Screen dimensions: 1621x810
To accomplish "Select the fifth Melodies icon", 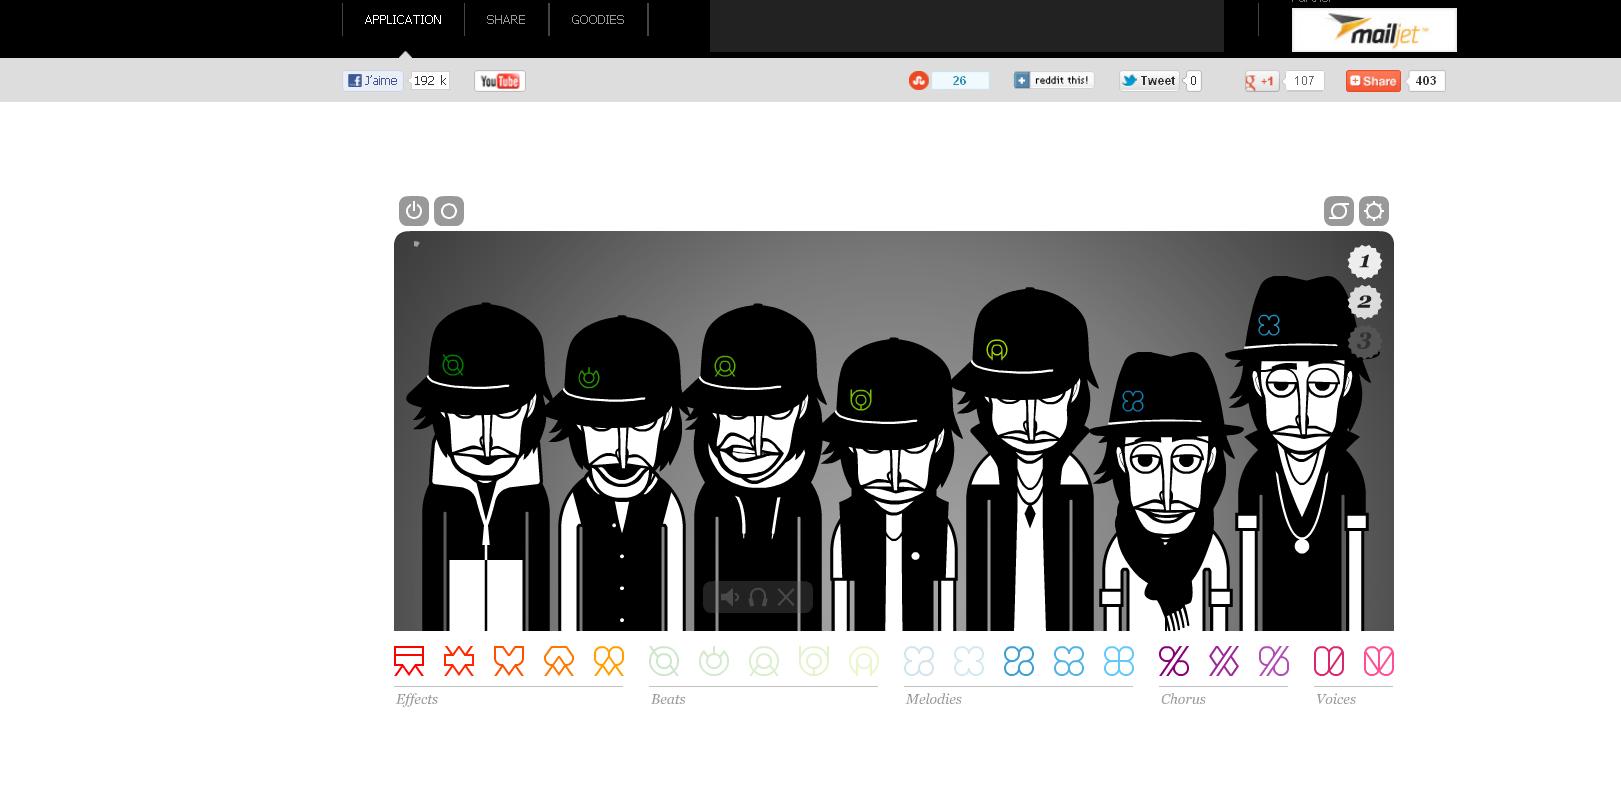I will (1119, 661).
